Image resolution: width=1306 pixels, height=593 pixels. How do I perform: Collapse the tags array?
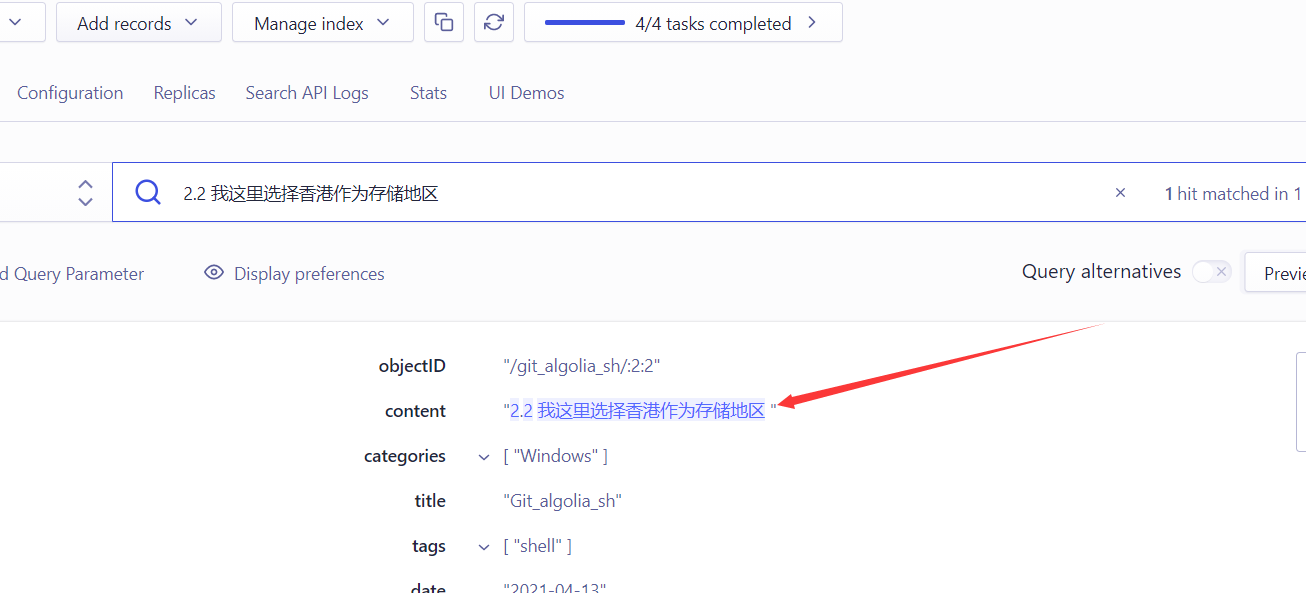(484, 547)
